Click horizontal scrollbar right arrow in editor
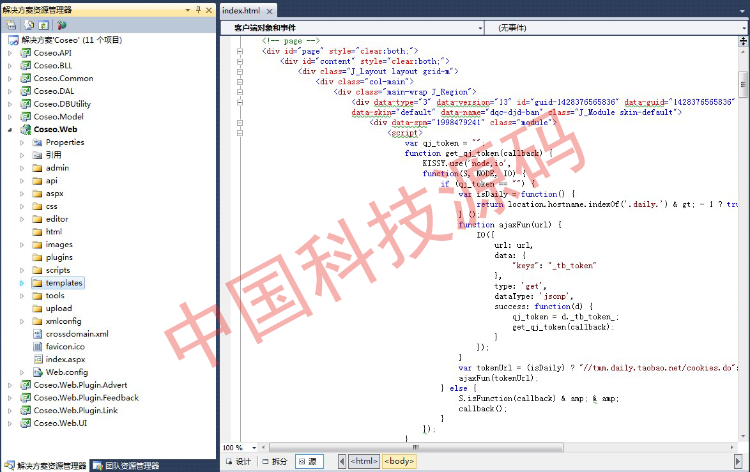This screenshot has height=472, width=750. click(732, 448)
